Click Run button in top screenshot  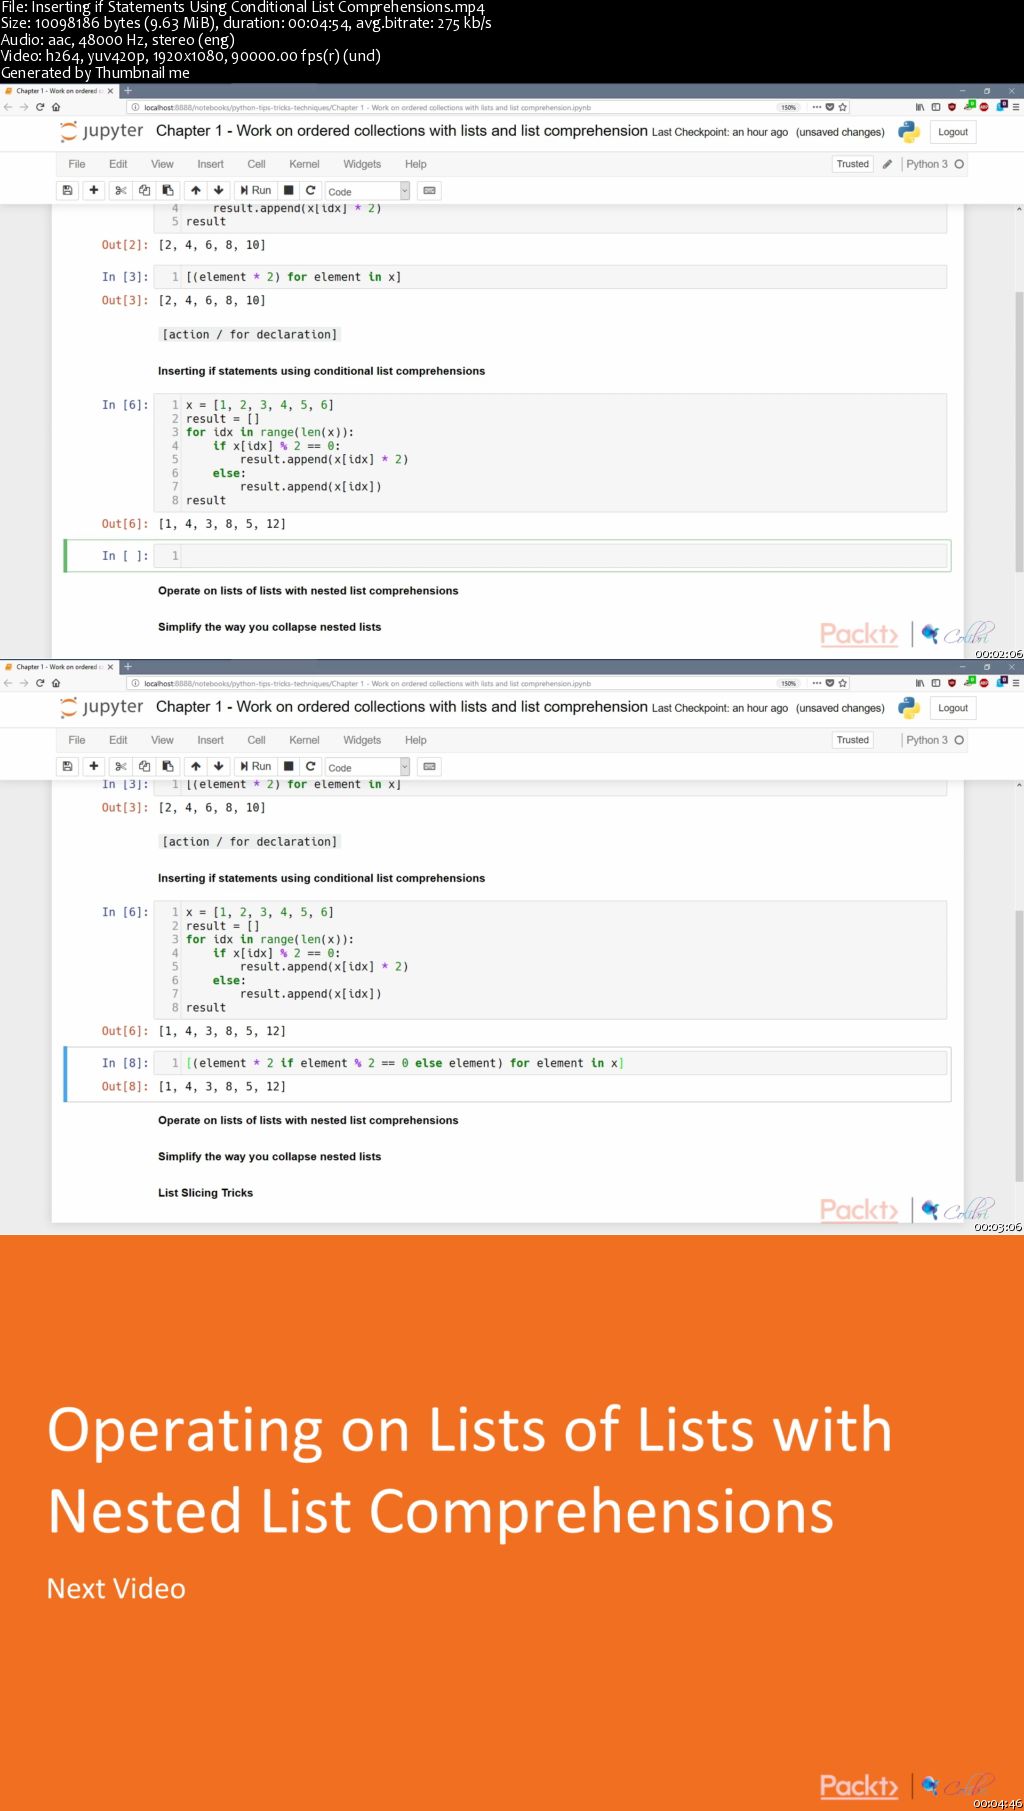click(255, 190)
